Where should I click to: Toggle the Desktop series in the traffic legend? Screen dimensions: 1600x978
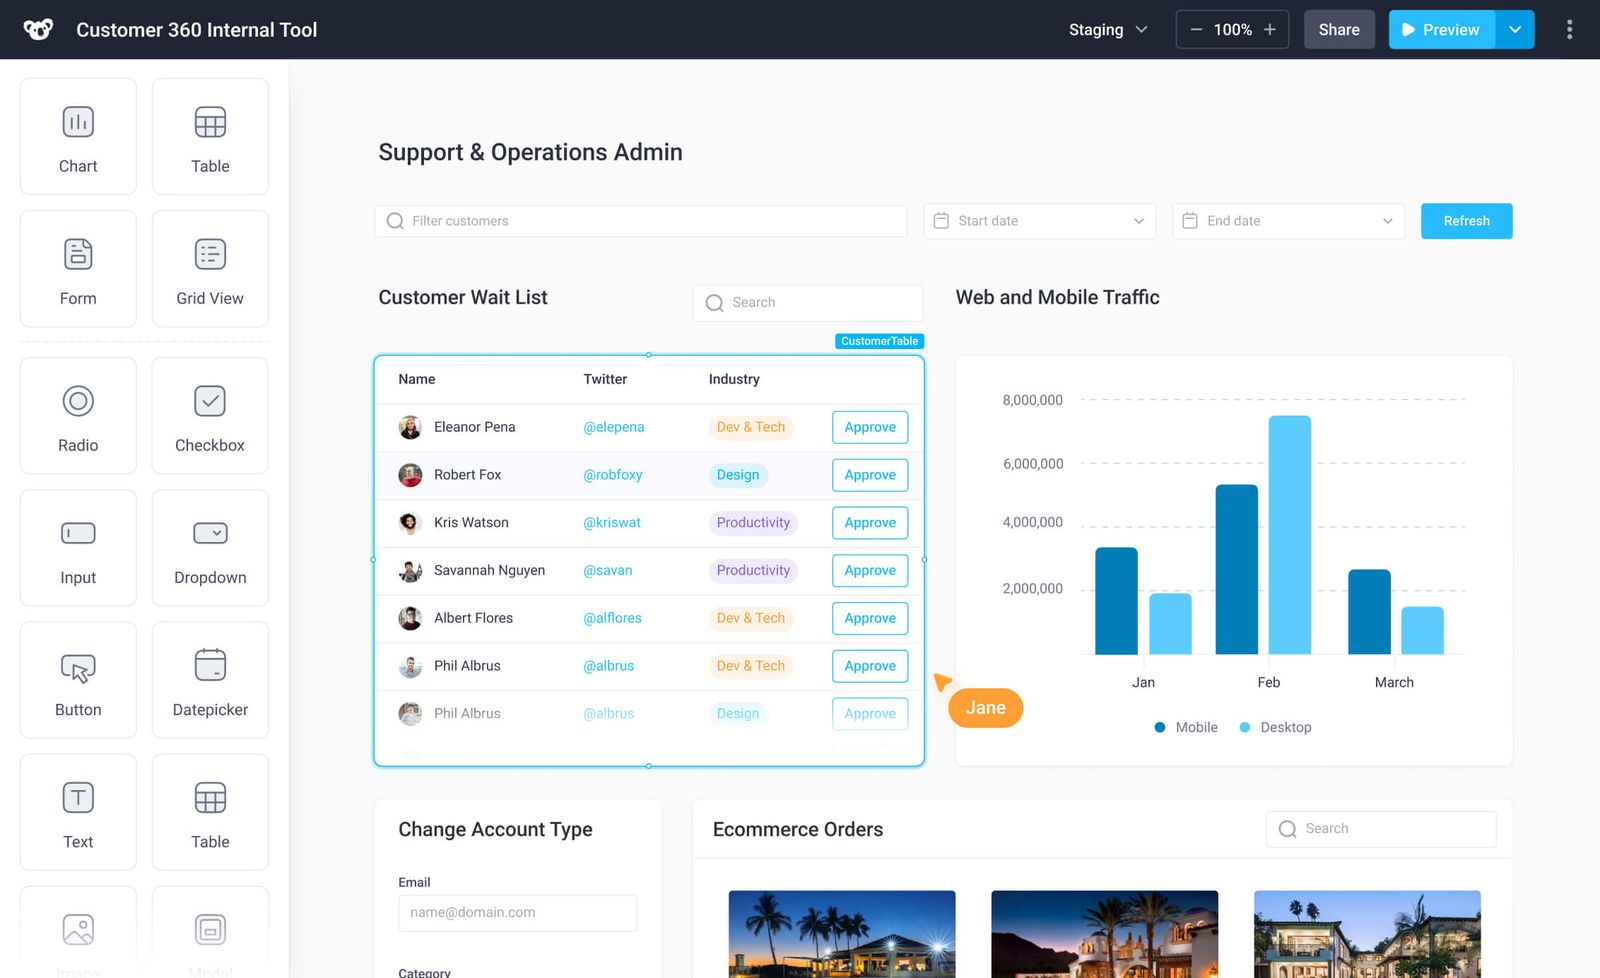[1274, 727]
